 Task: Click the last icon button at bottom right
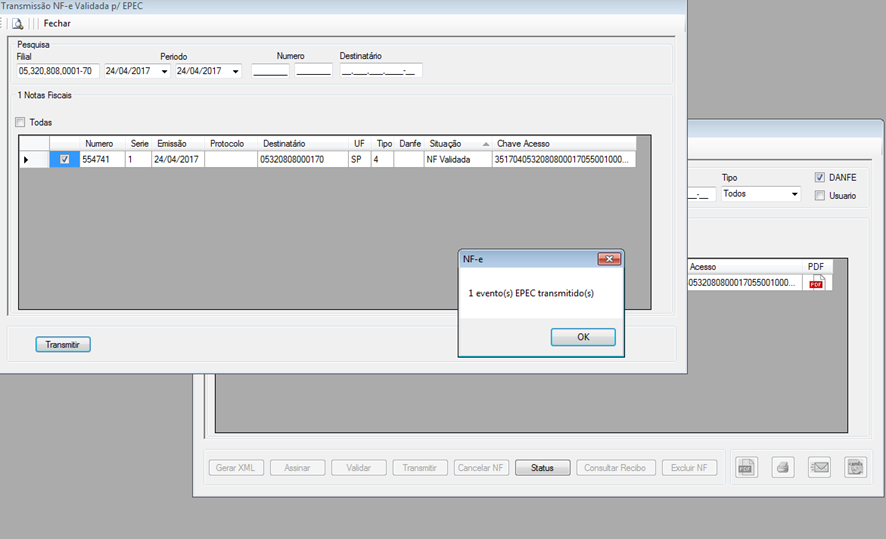(x=855, y=467)
